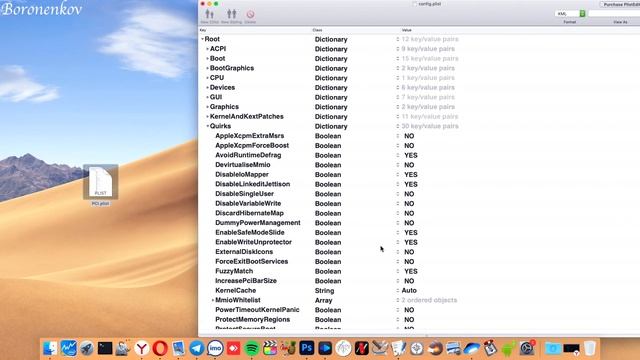The image size is (640, 360).
Task: Select the ForceExitBootServices key
Action: [x=251, y=262]
